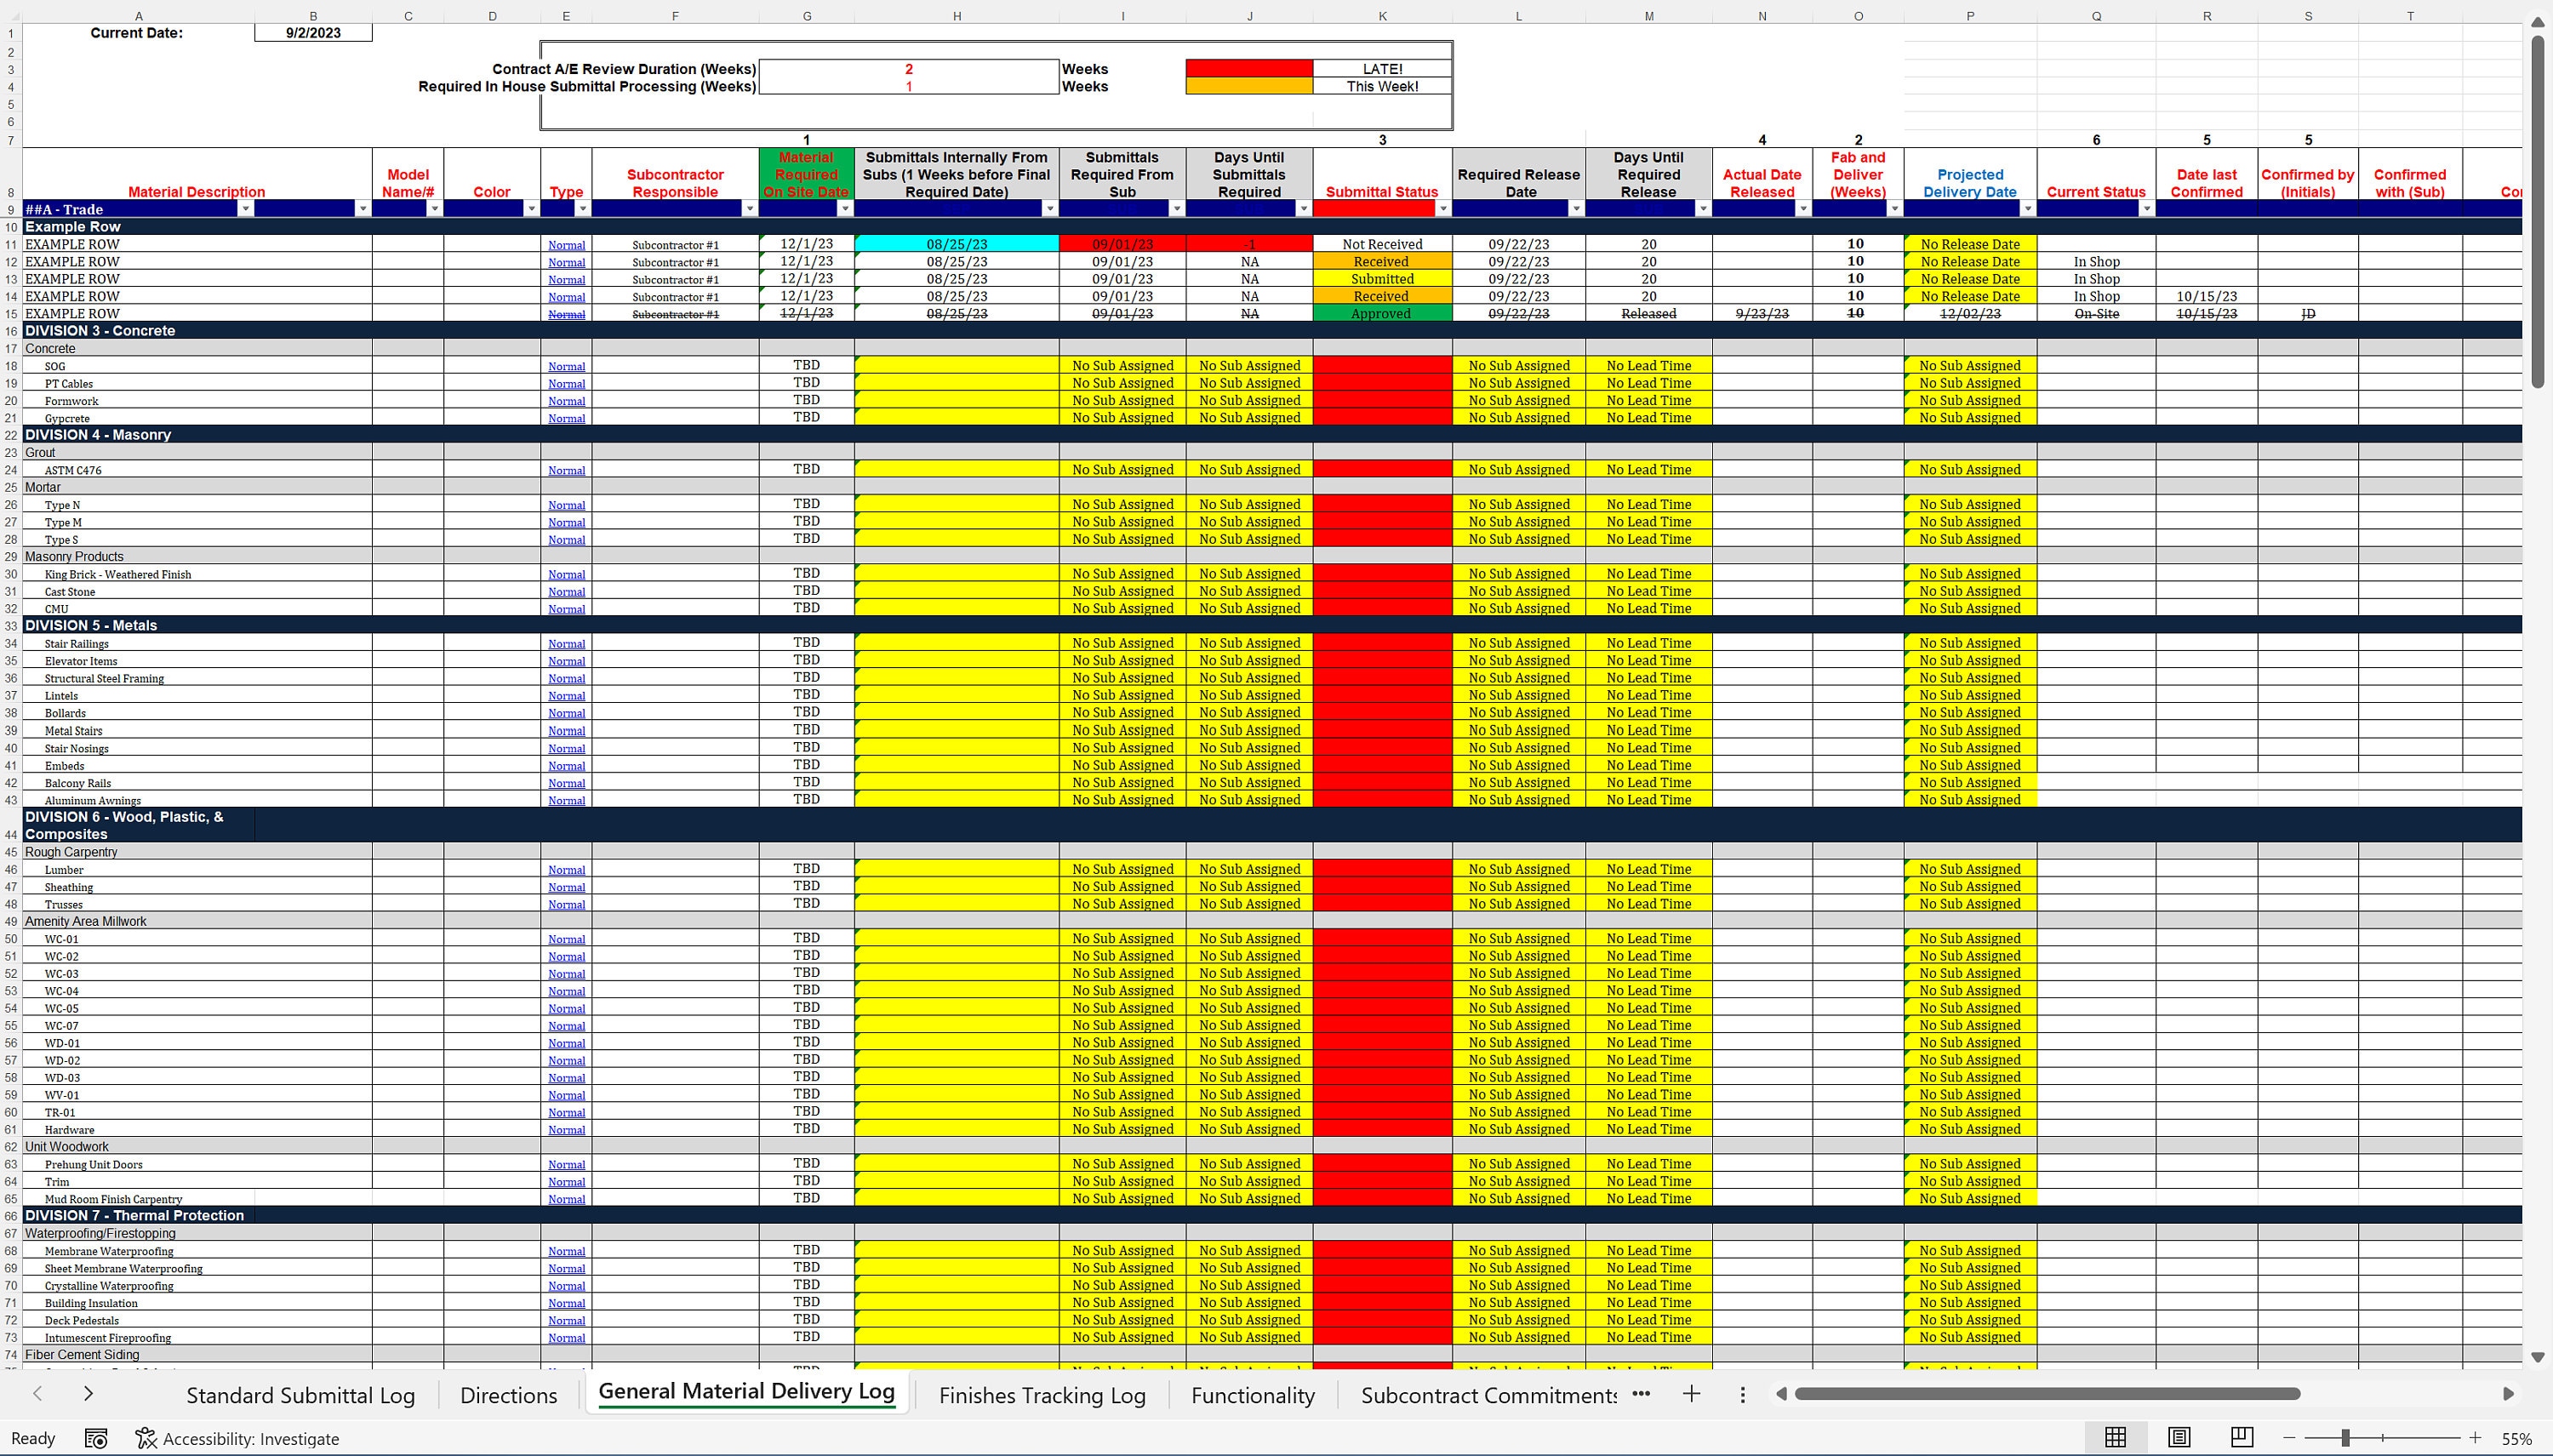Show more sheet tabs via ellipsis
This screenshot has height=1456, width=2553.
pos(1641,1394)
